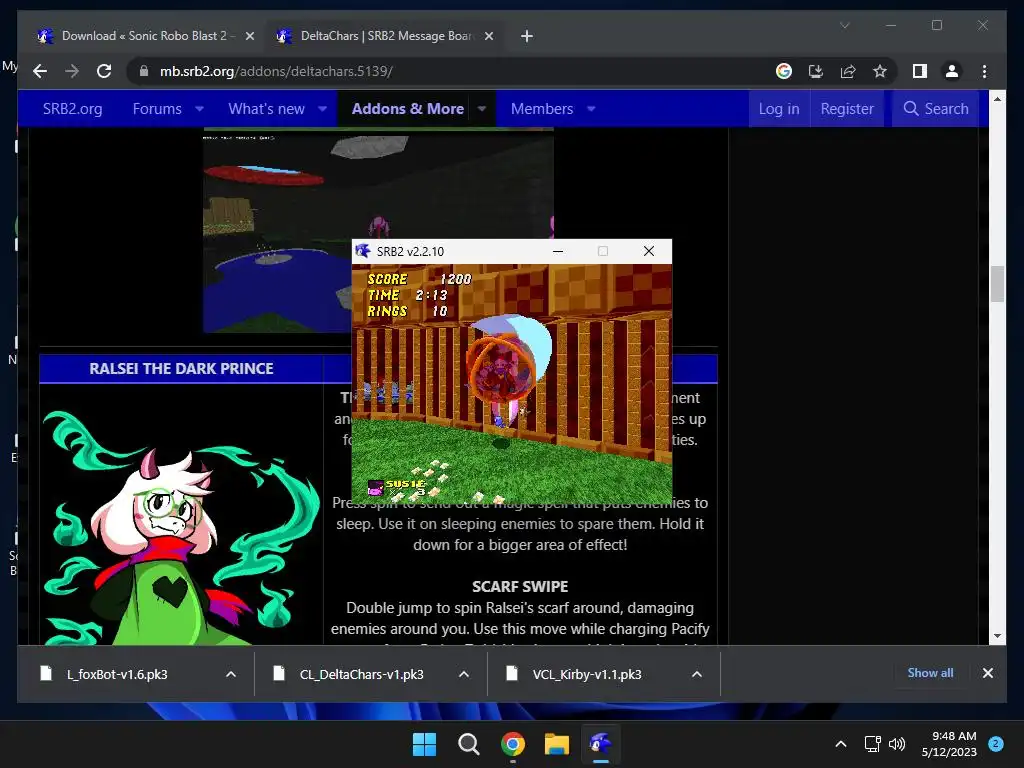
Task: Go forward in browser history
Action: 72,71
